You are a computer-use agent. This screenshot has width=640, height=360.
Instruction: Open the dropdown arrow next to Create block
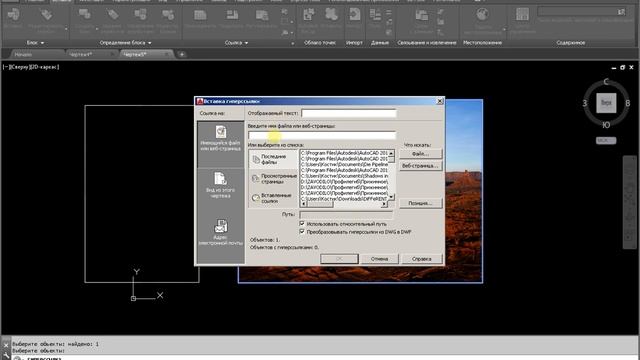97,29
